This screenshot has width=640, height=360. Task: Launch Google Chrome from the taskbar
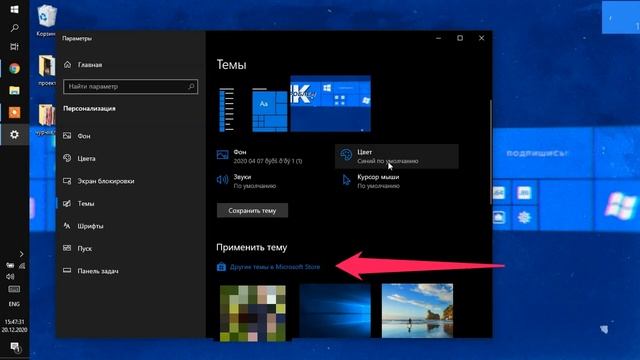click(14, 69)
